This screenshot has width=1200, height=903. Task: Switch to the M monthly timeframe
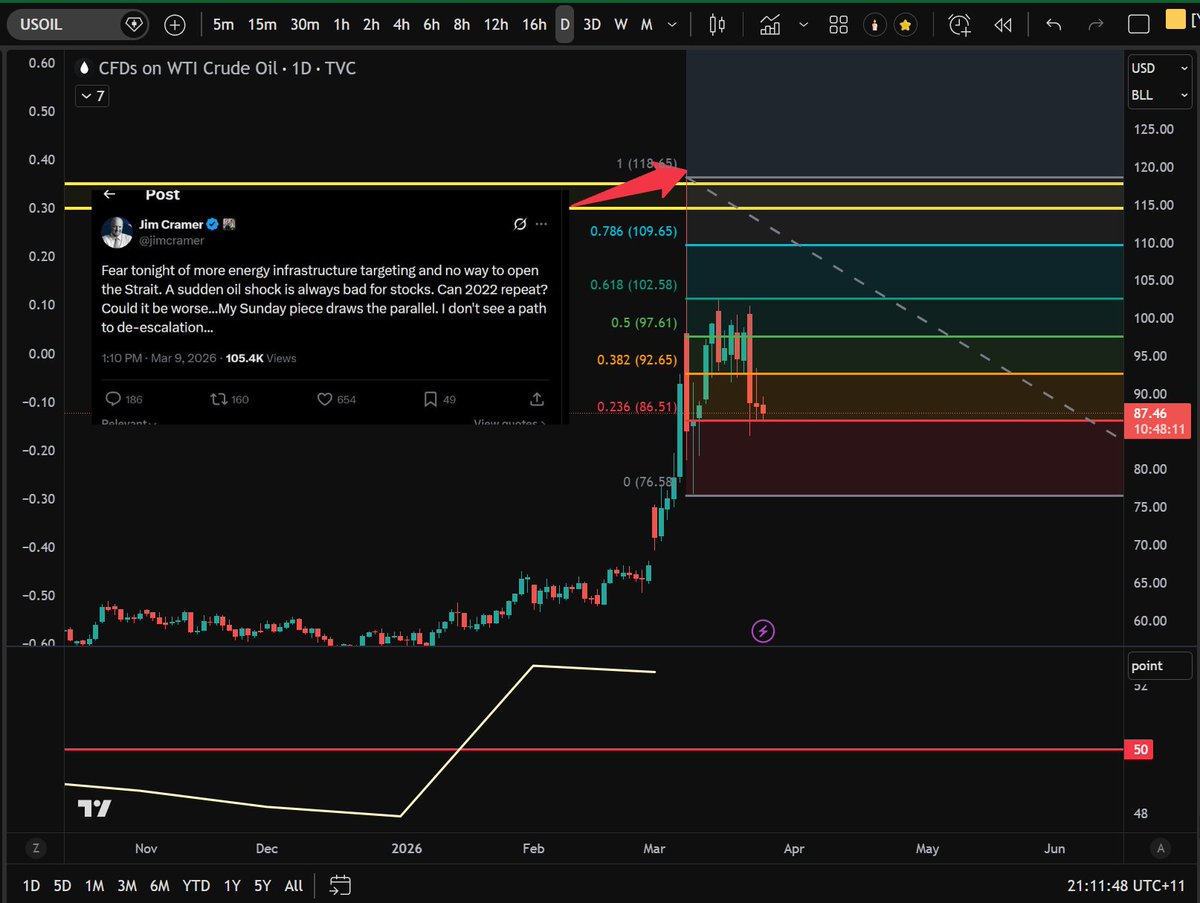pos(647,25)
